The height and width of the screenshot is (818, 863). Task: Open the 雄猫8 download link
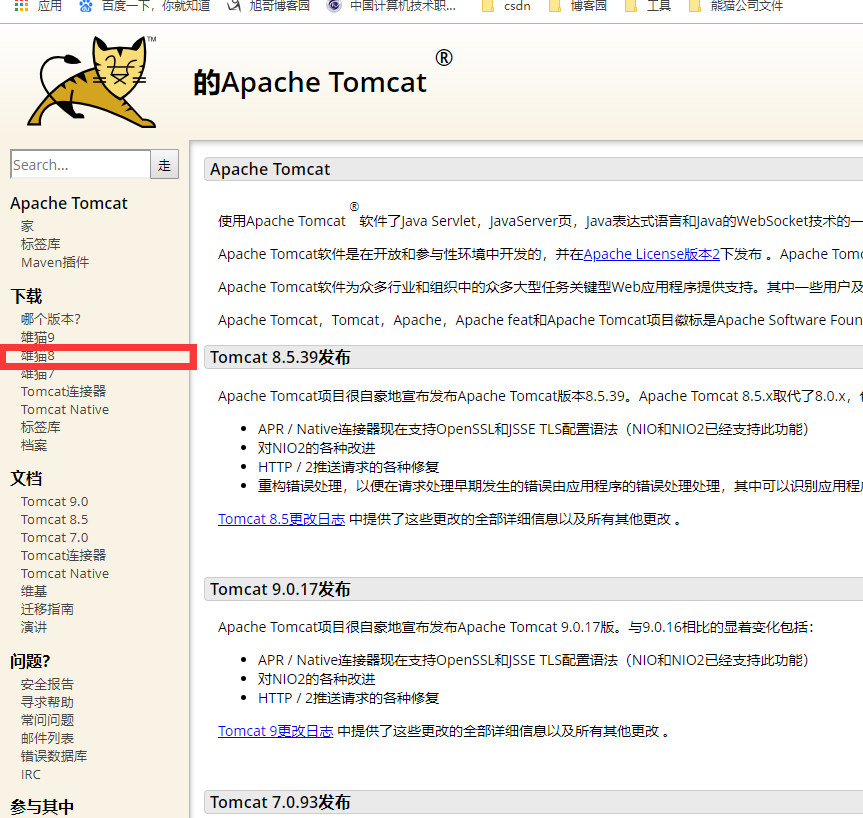(x=38, y=356)
